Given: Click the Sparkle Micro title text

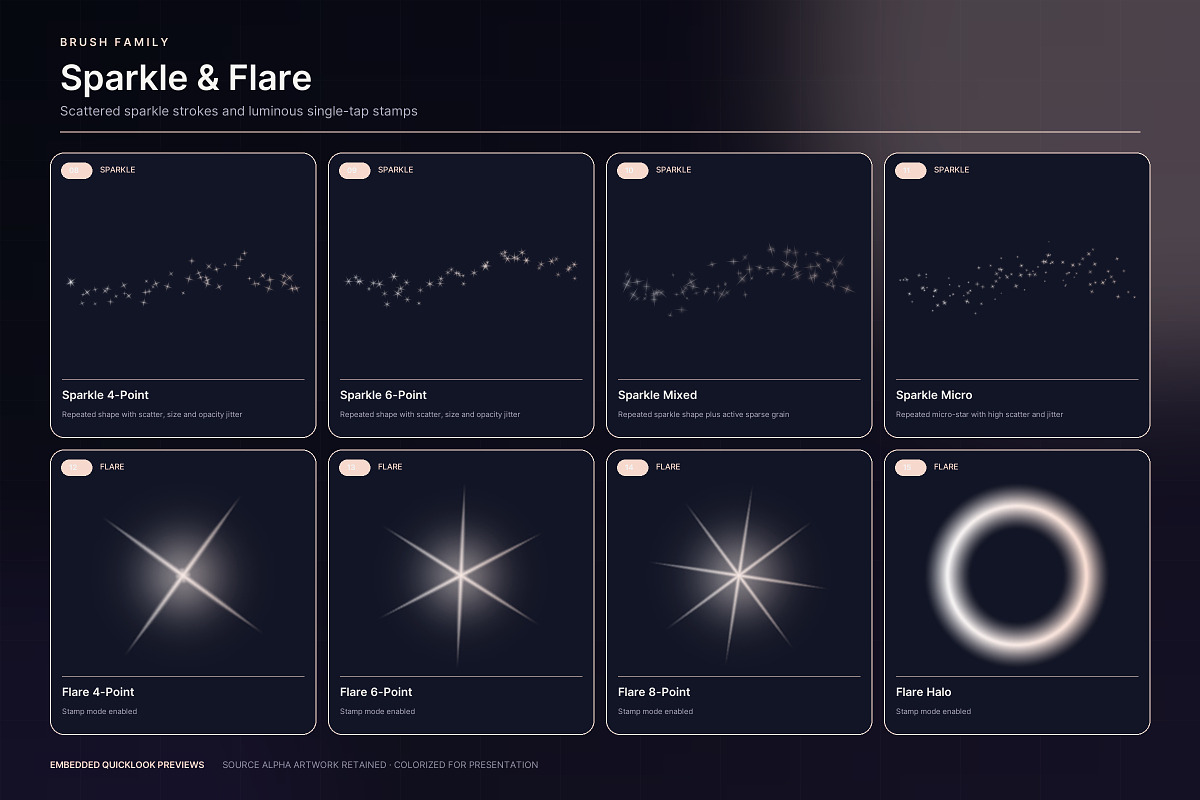Looking at the screenshot, I should pyautogui.click(x=934, y=395).
